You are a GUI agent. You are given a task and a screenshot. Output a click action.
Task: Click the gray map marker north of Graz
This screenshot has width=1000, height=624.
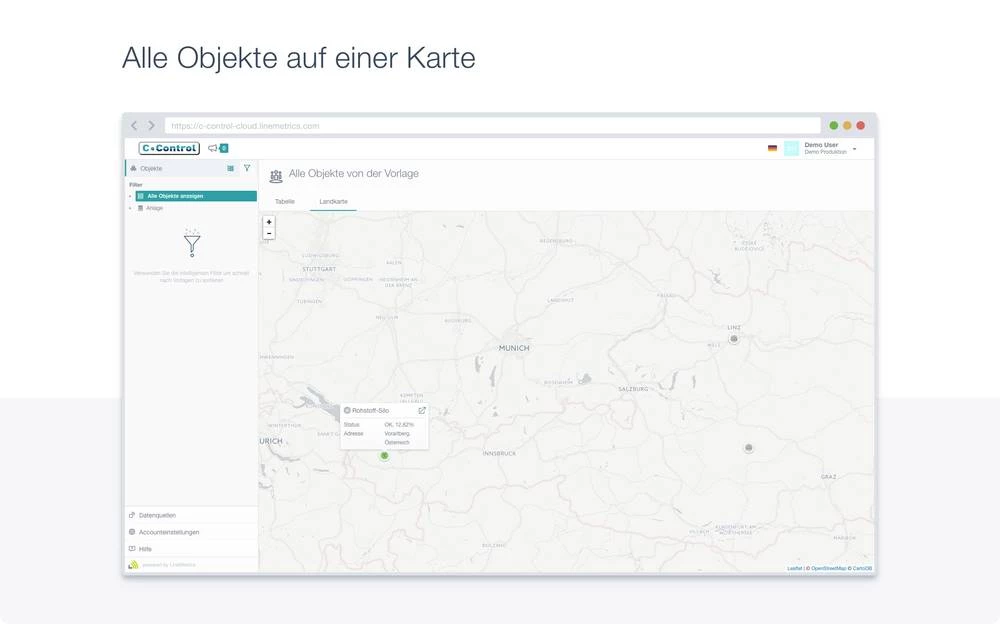[748, 448]
